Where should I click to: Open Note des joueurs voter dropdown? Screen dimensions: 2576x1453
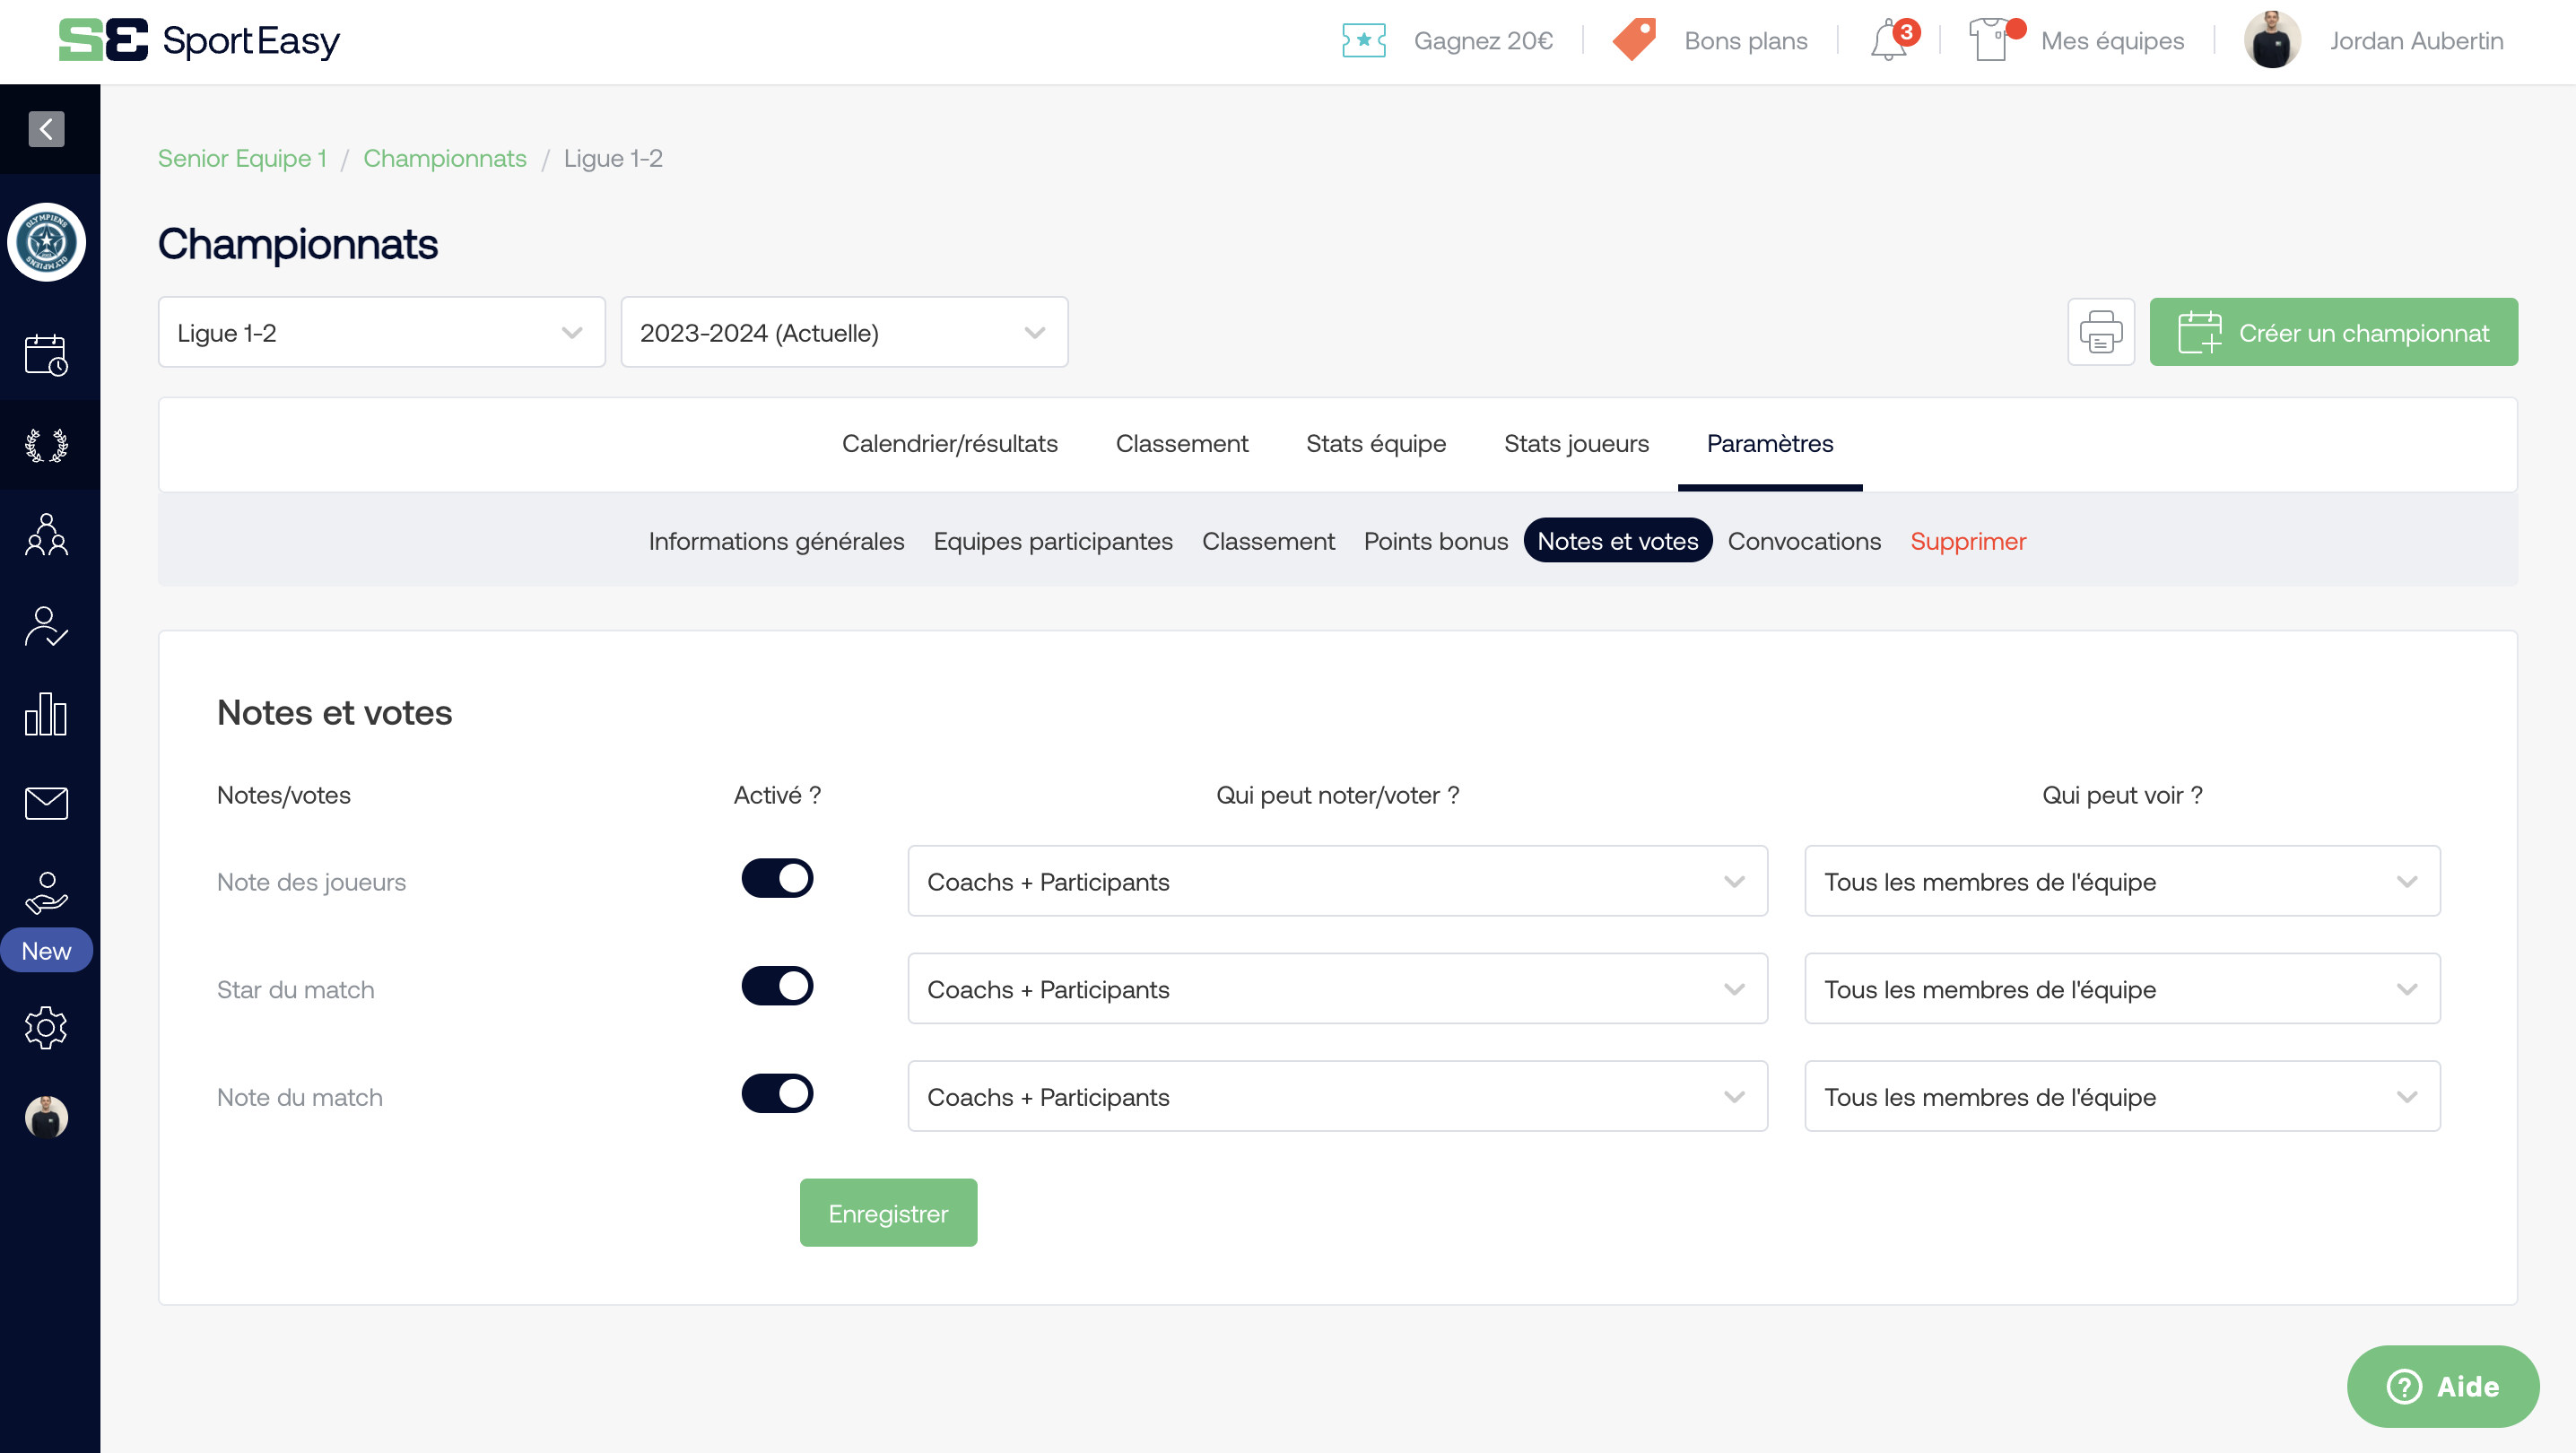pyautogui.click(x=1337, y=882)
